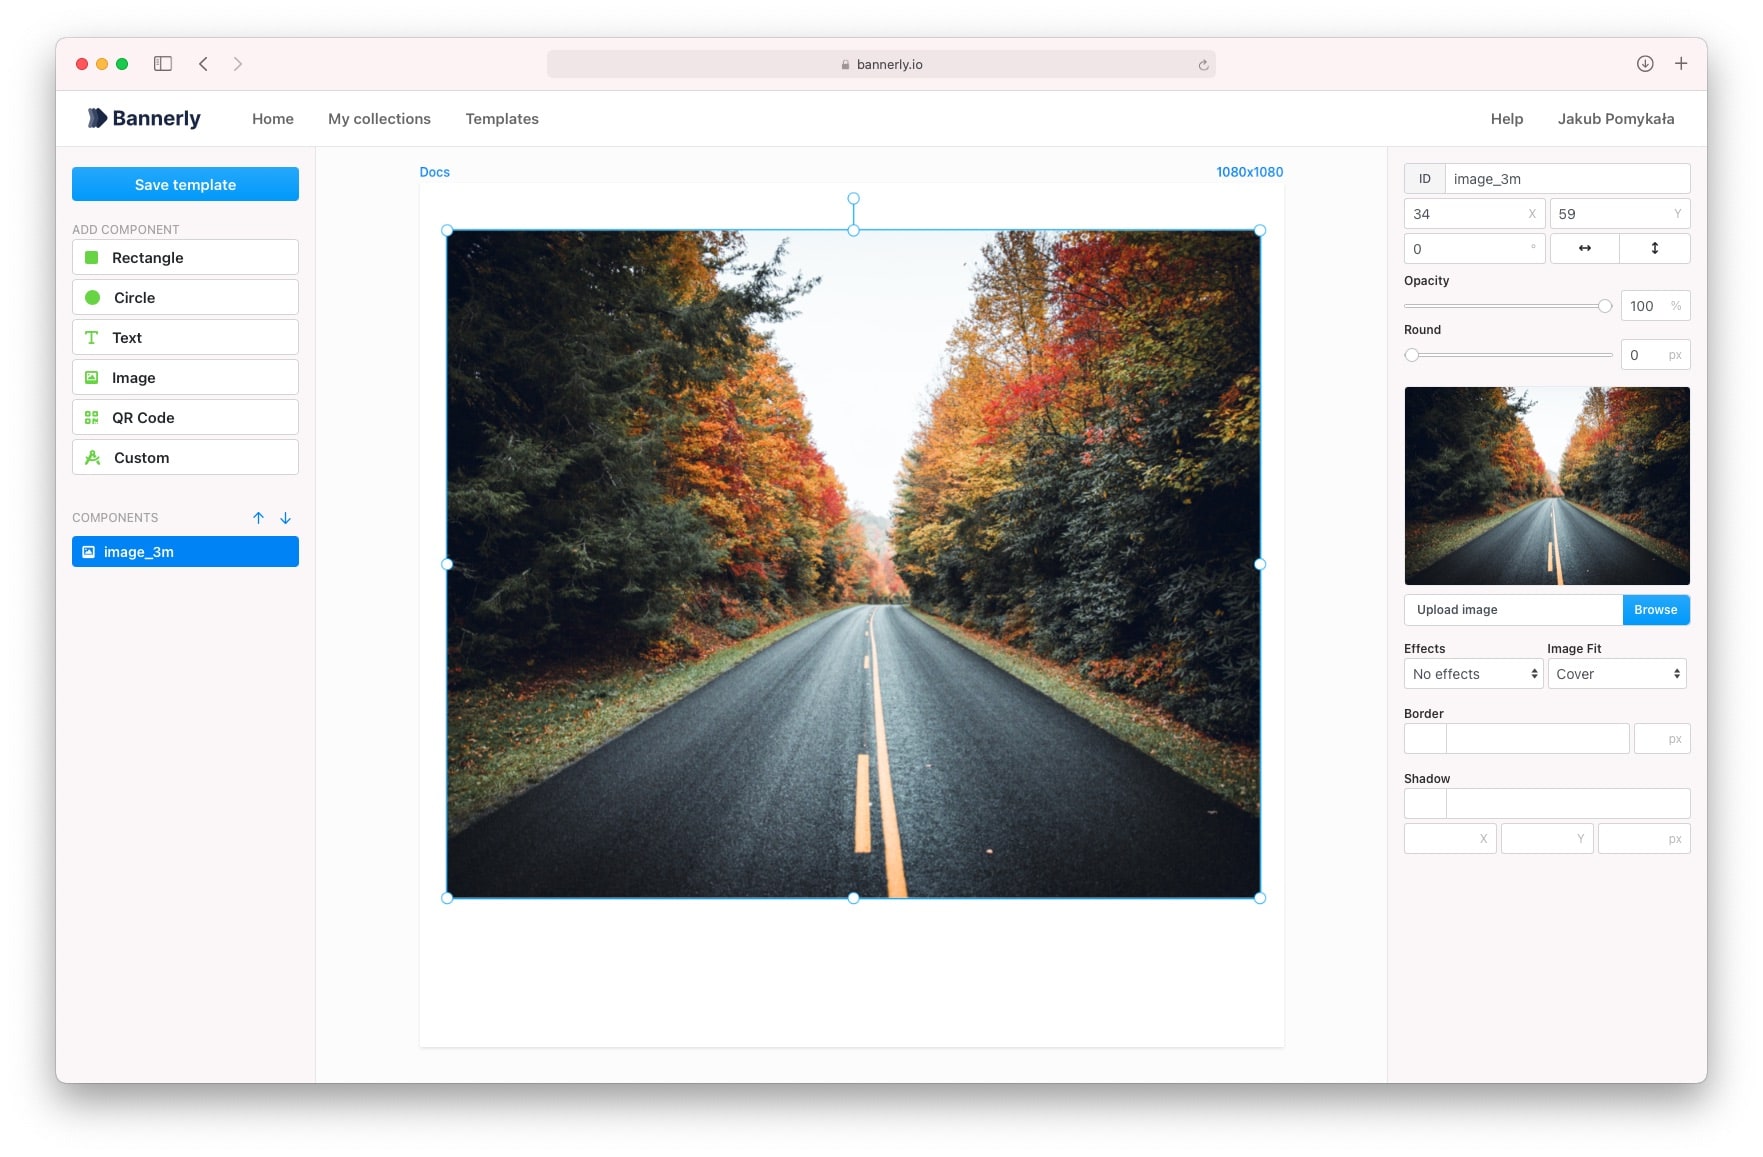Move component up with up arrow
The height and width of the screenshot is (1157, 1763).
pyautogui.click(x=258, y=518)
